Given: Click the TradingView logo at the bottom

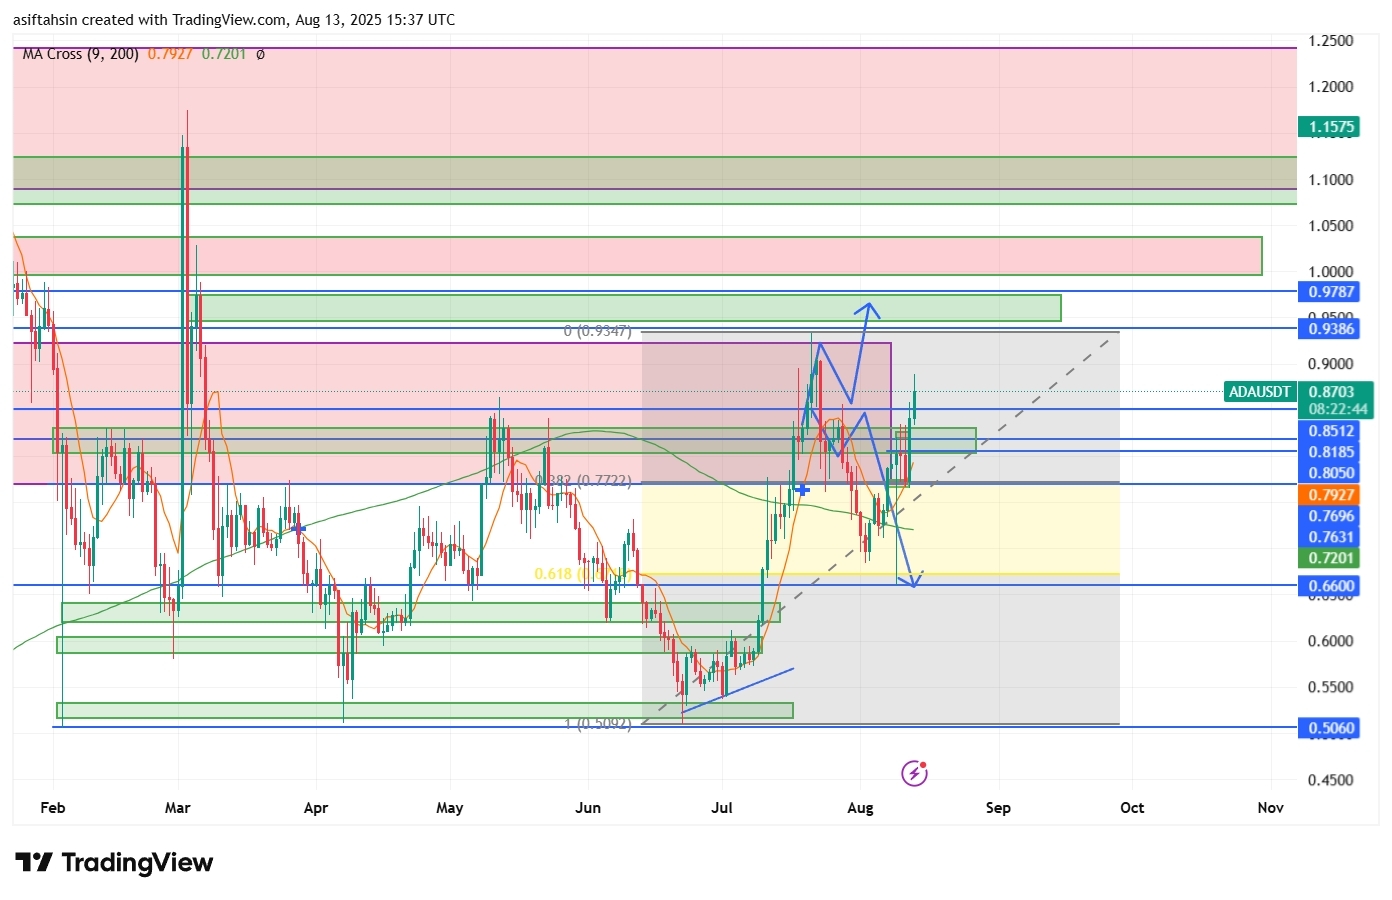Looking at the screenshot, I should (x=114, y=863).
